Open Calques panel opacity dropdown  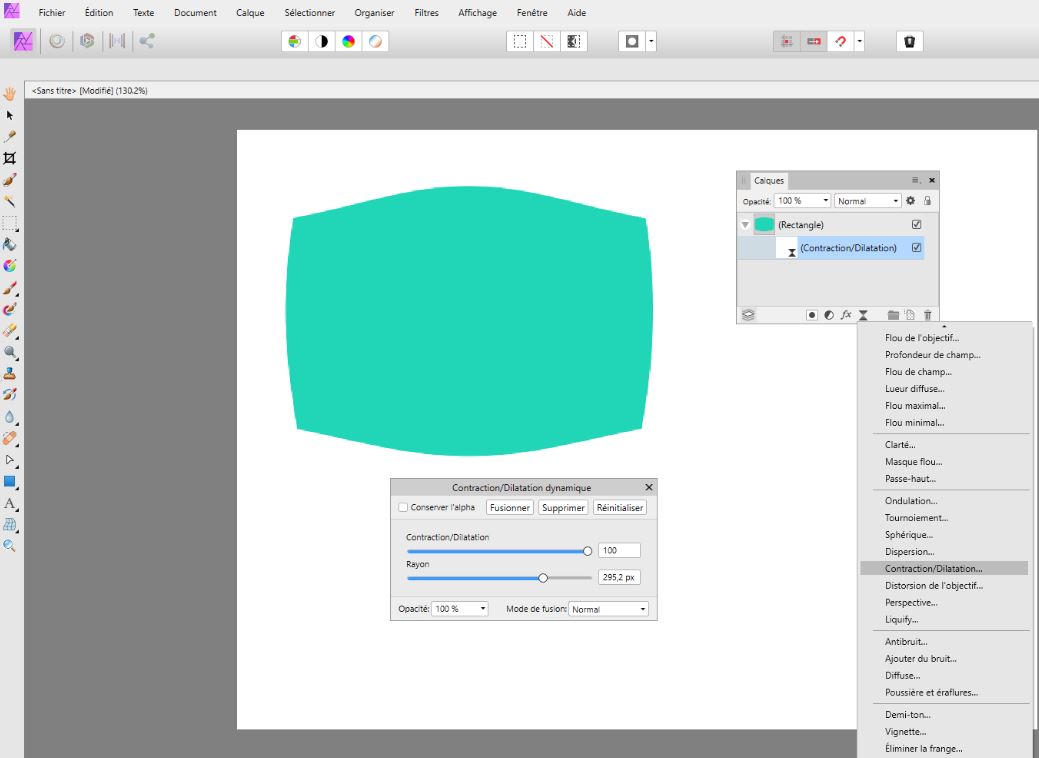tap(826, 201)
